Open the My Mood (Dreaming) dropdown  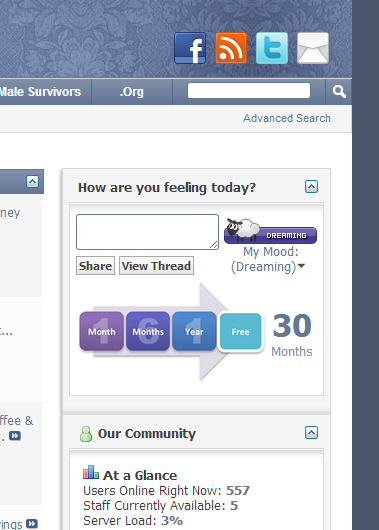pos(268,259)
